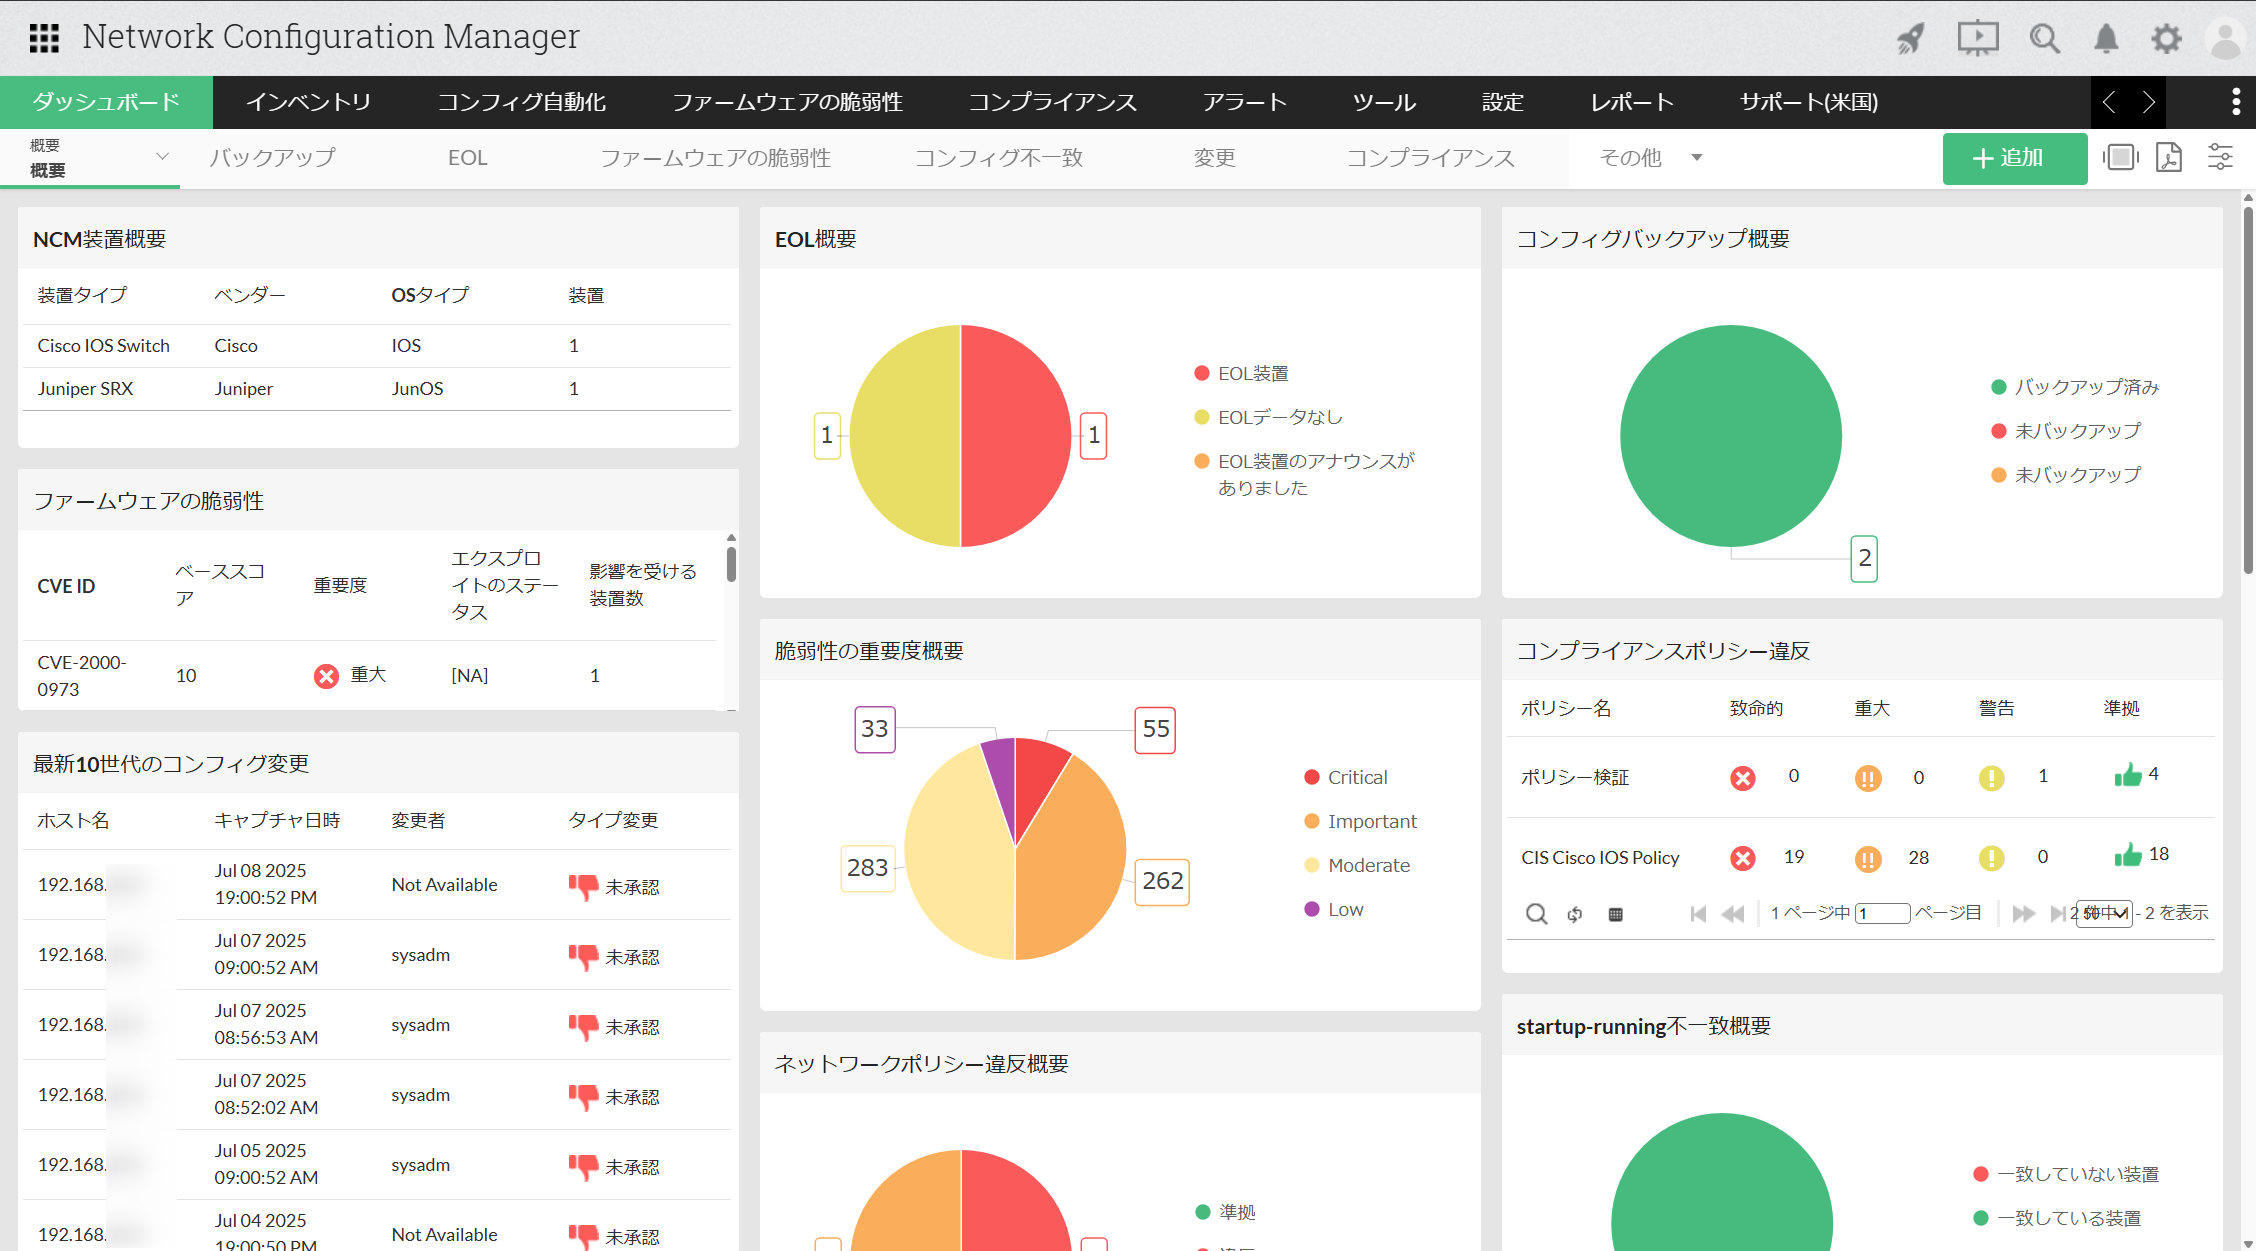The width and height of the screenshot is (2256, 1251).
Task: Open rows-per-page dropdown in compliance table
Action: point(2104,913)
